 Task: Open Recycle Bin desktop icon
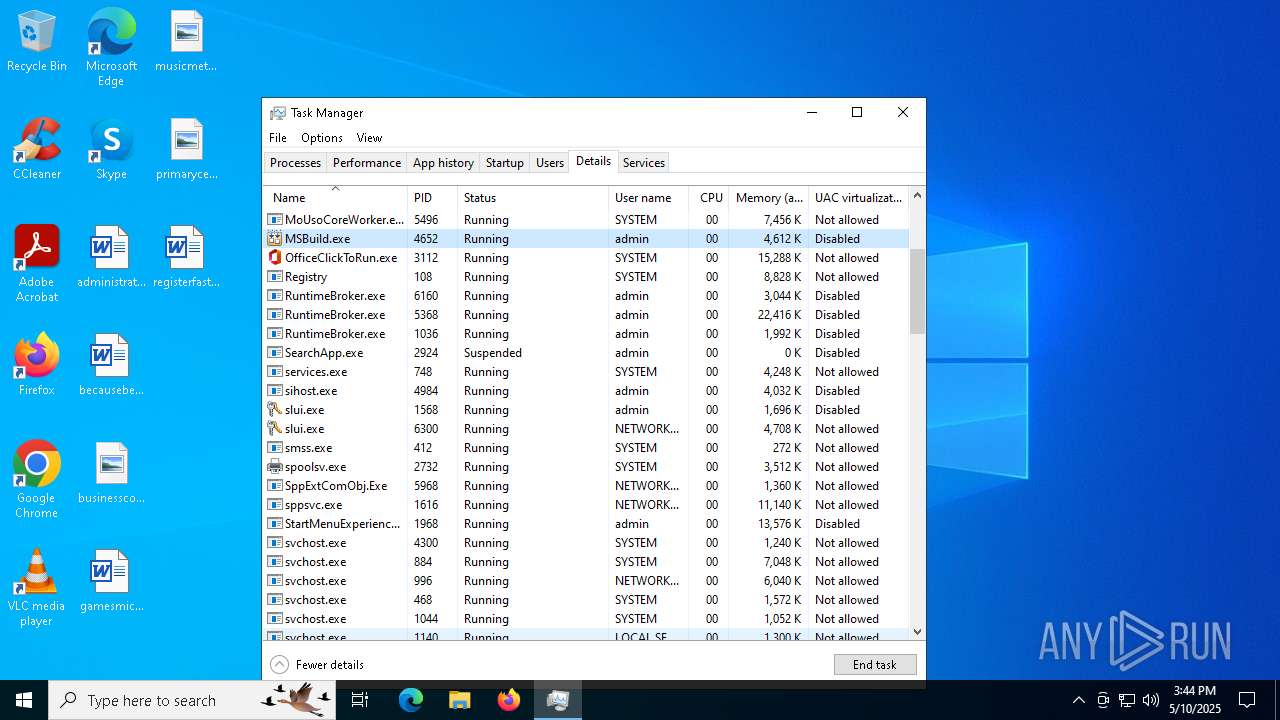pyautogui.click(x=37, y=41)
